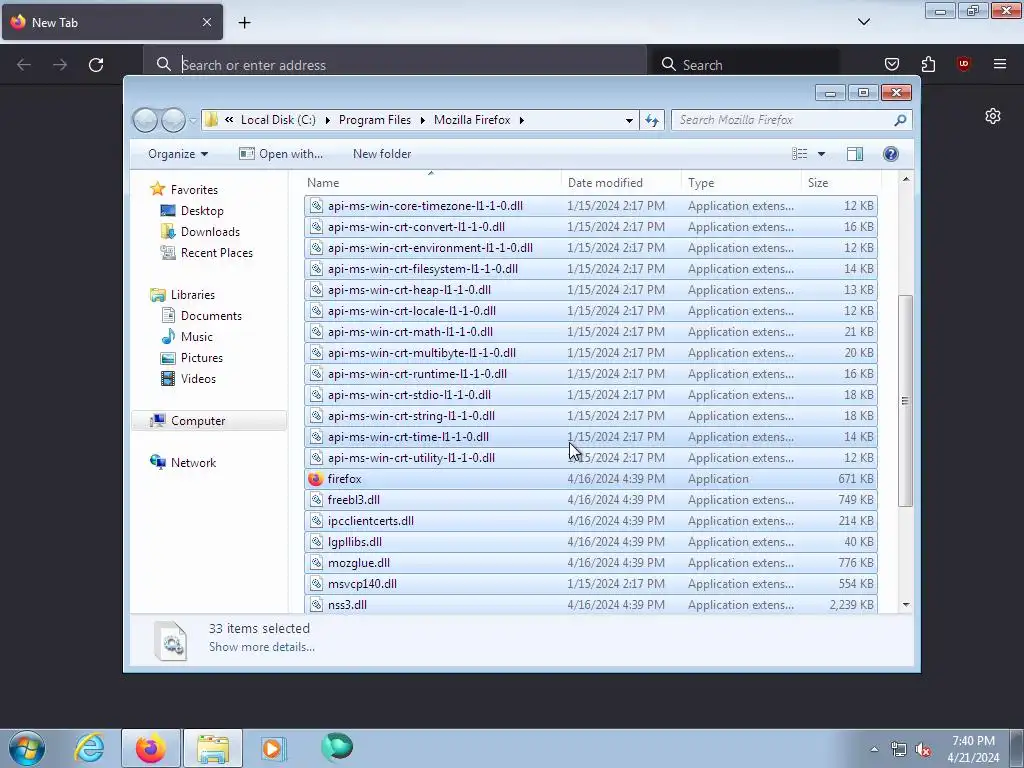Click Program Files in the address breadcrumb
The width and height of the screenshot is (1024, 768).
(375, 120)
